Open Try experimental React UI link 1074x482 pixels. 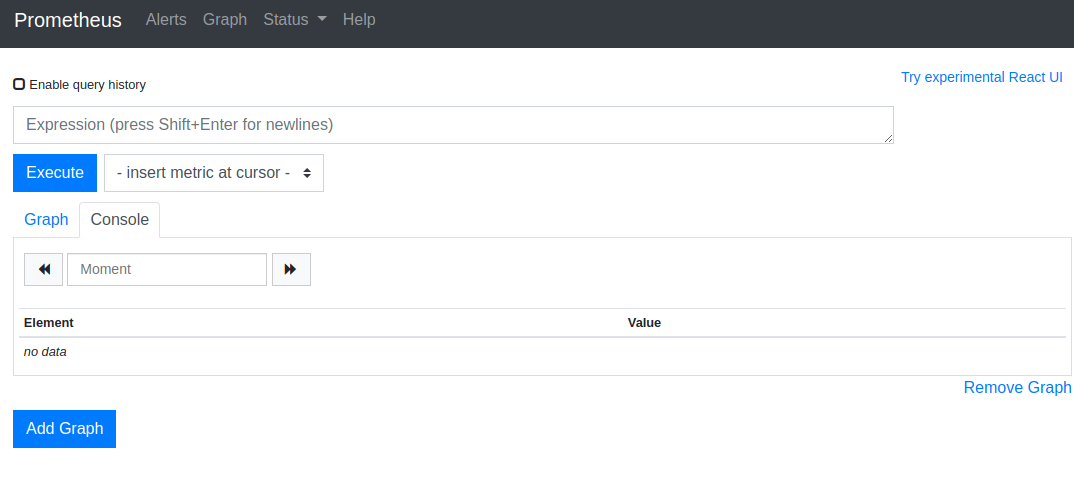[x=982, y=77]
